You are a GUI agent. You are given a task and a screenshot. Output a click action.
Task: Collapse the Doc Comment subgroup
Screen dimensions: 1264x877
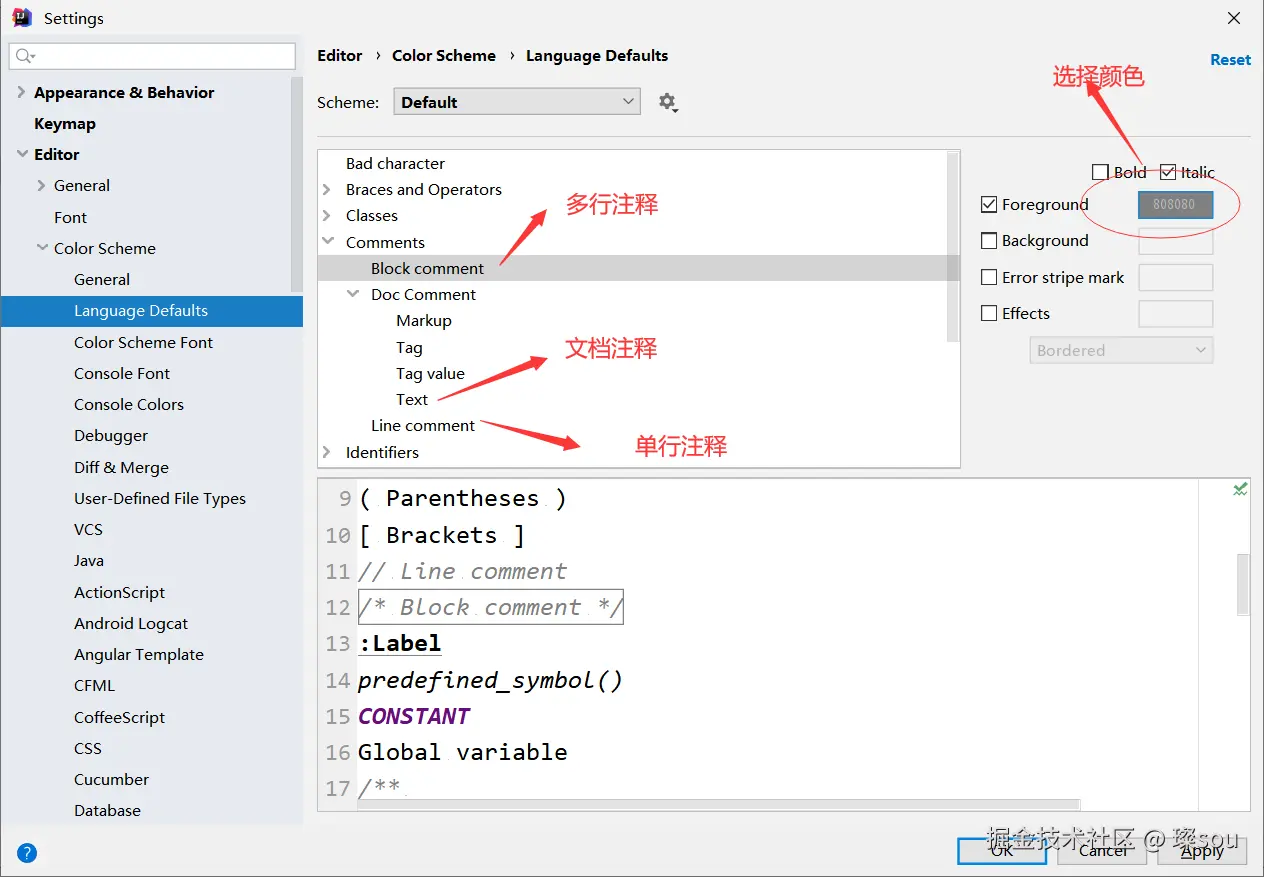pos(352,294)
